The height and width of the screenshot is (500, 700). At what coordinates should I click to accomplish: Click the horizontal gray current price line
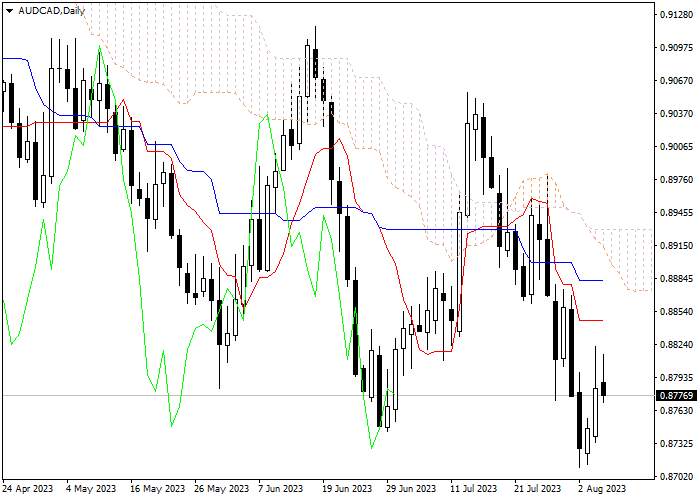coord(328,396)
